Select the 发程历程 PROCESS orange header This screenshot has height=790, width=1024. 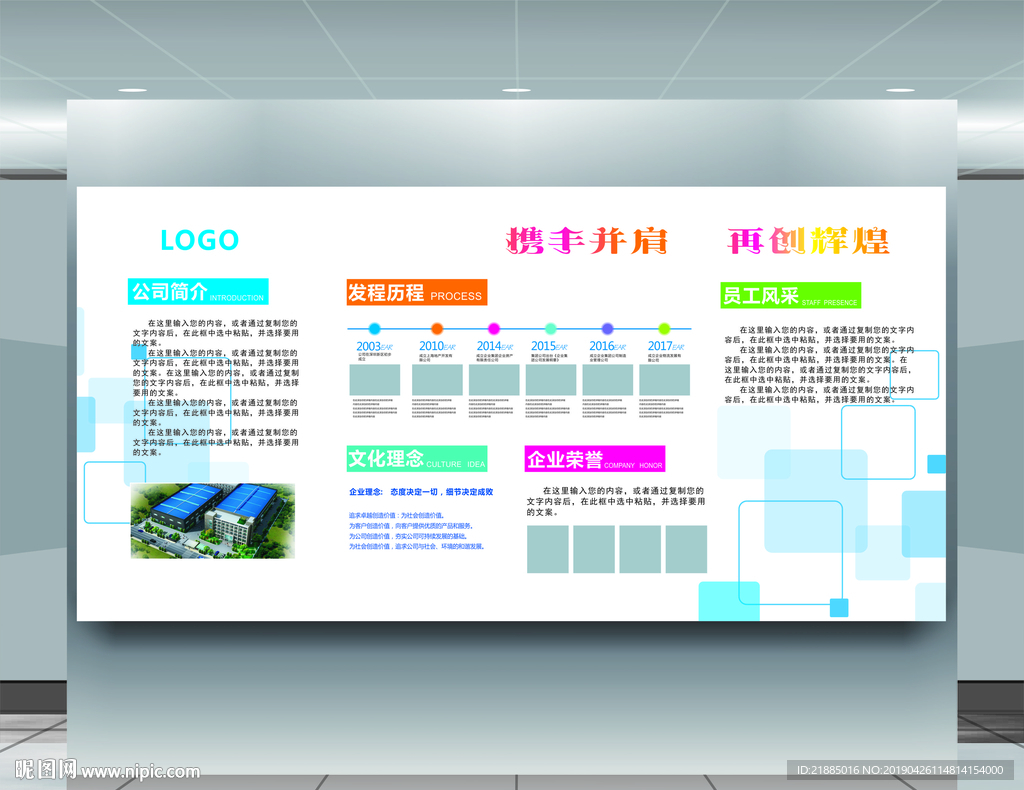coord(417,292)
